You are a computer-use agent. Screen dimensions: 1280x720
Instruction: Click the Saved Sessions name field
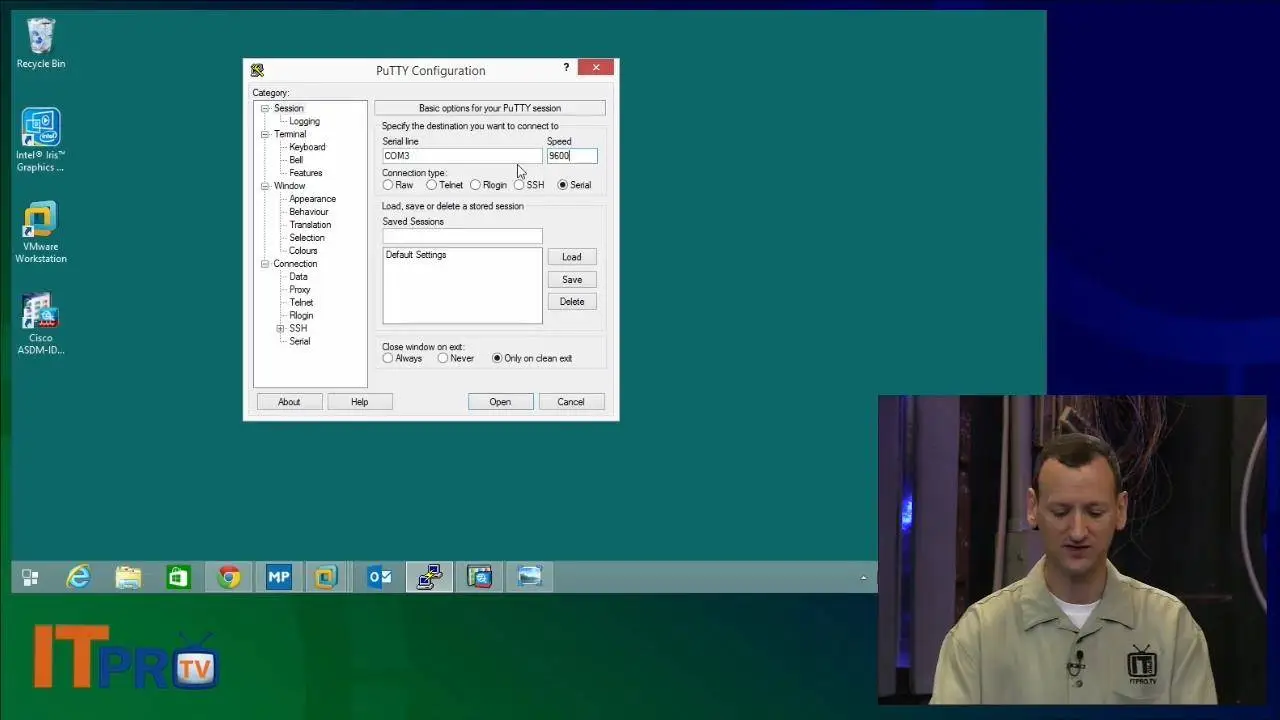pos(462,236)
